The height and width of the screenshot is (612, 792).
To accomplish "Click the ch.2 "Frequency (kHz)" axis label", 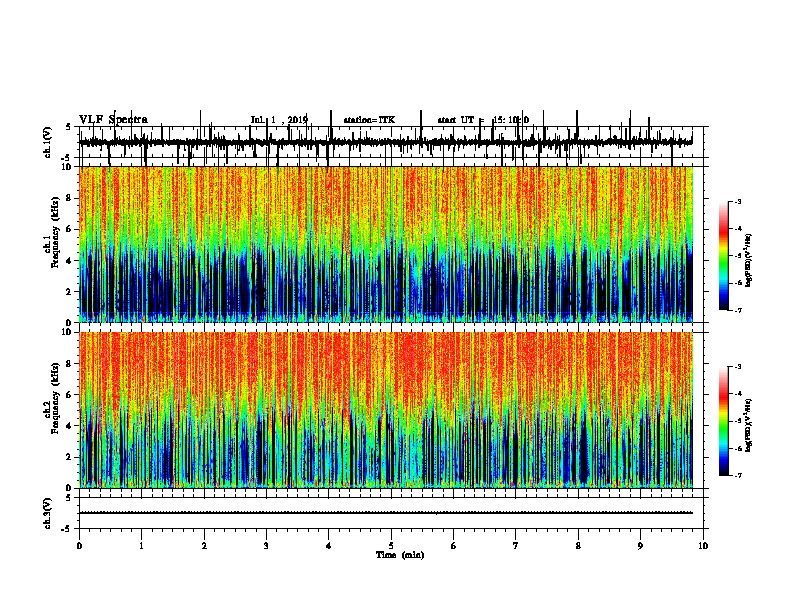I will click(55, 398).
